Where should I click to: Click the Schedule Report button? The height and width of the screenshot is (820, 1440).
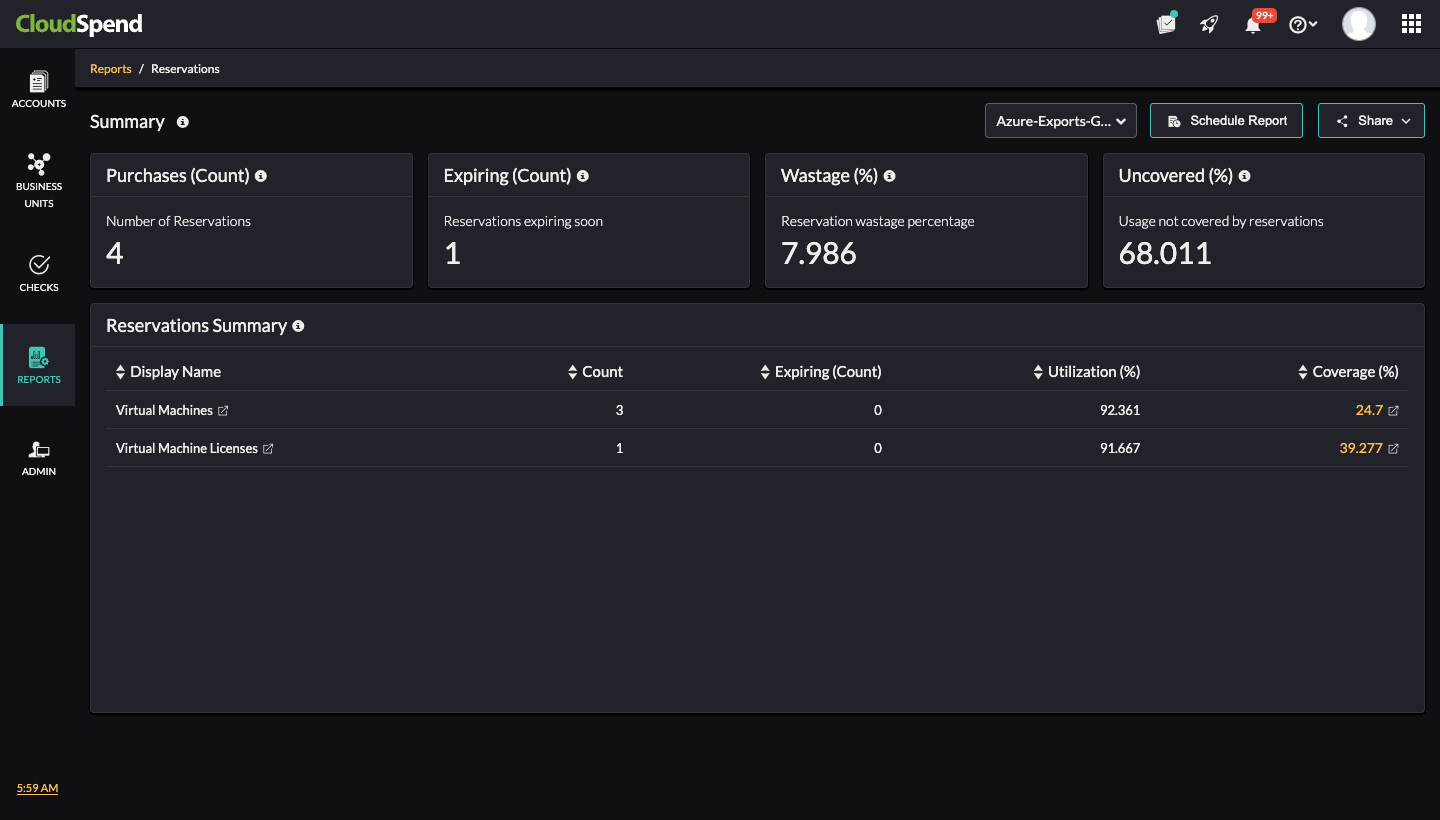(1226, 121)
